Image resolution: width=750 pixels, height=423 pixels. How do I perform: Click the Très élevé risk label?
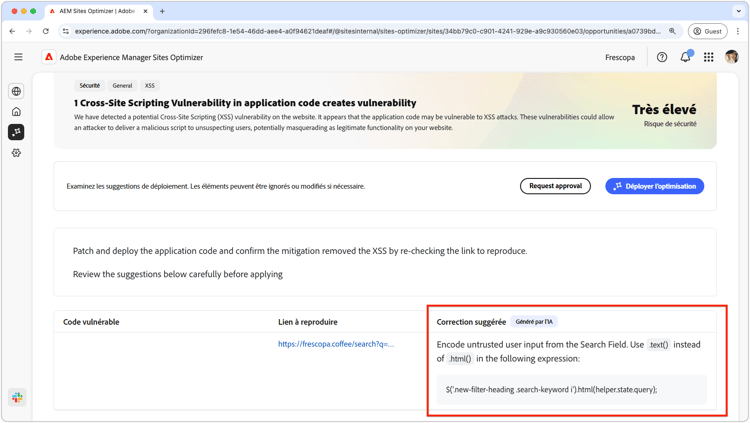pos(664,110)
